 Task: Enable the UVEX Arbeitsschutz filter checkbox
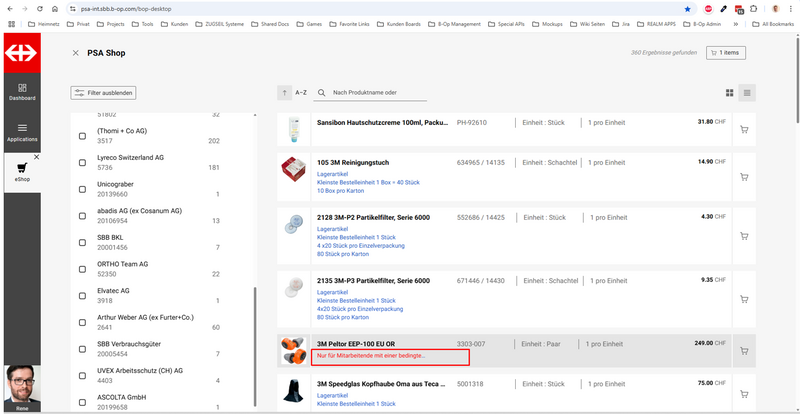click(x=82, y=376)
